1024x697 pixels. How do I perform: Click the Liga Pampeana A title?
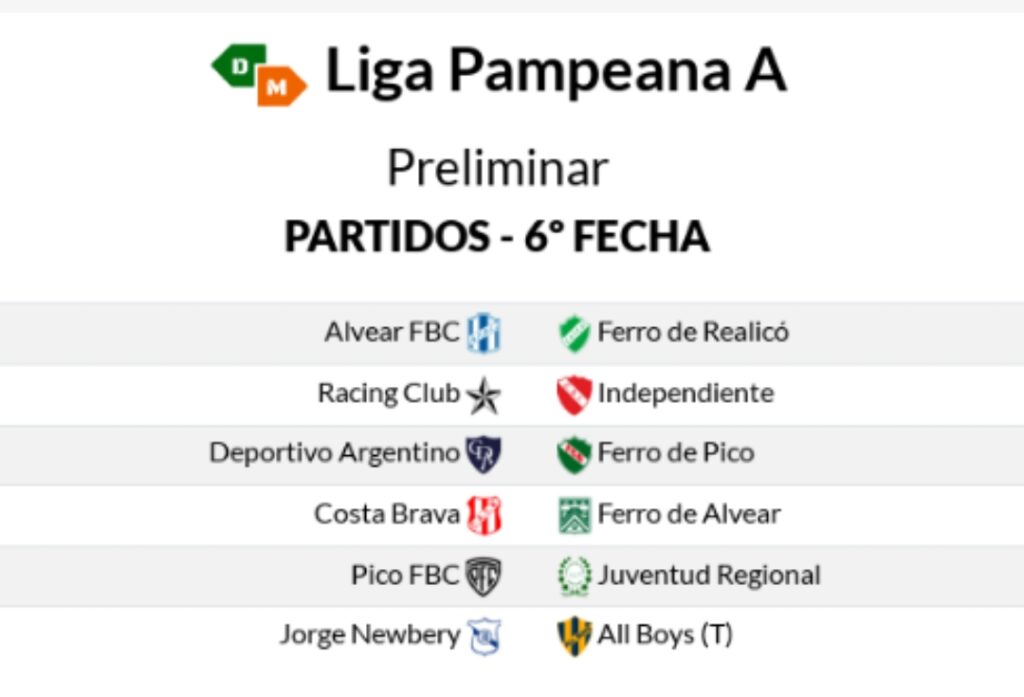[556, 72]
